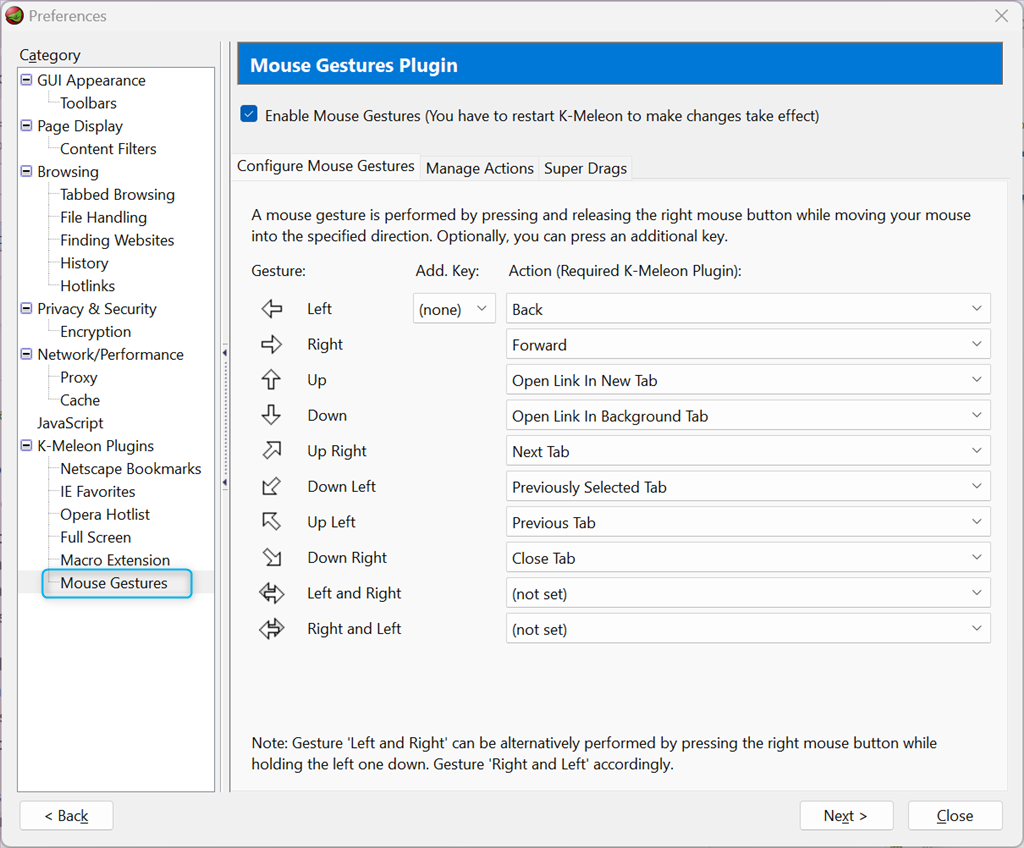The width and height of the screenshot is (1024, 848).
Task: Select Browsing in the category tree
Action: point(68,172)
